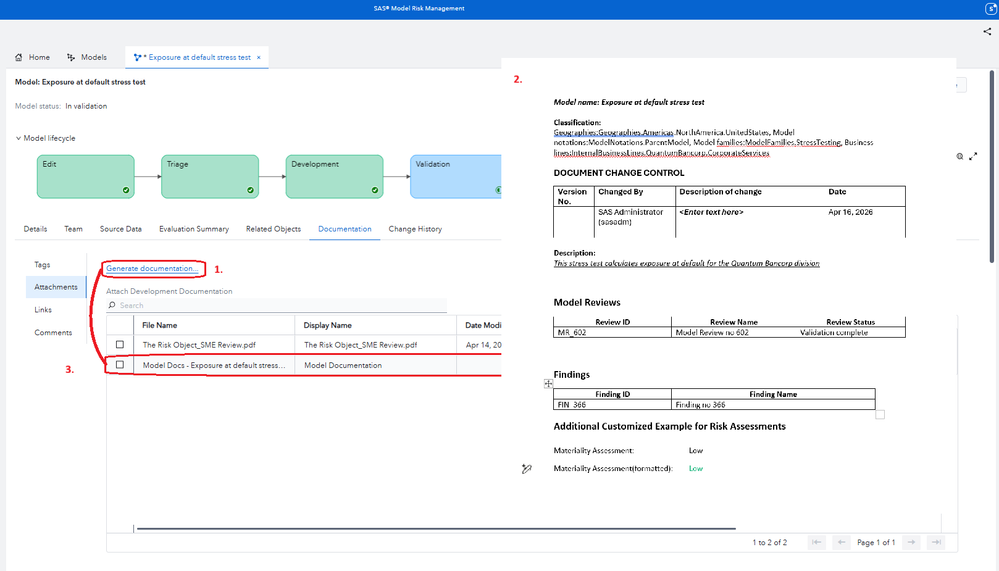The image size is (999, 571).
Task: Go to next page of attachments
Action: click(x=912, y=542)
